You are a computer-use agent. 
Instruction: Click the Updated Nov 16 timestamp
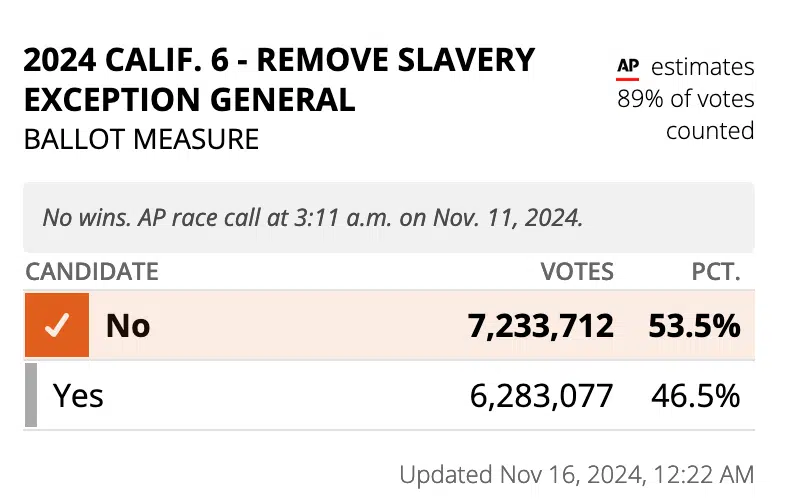pos(576,474)
